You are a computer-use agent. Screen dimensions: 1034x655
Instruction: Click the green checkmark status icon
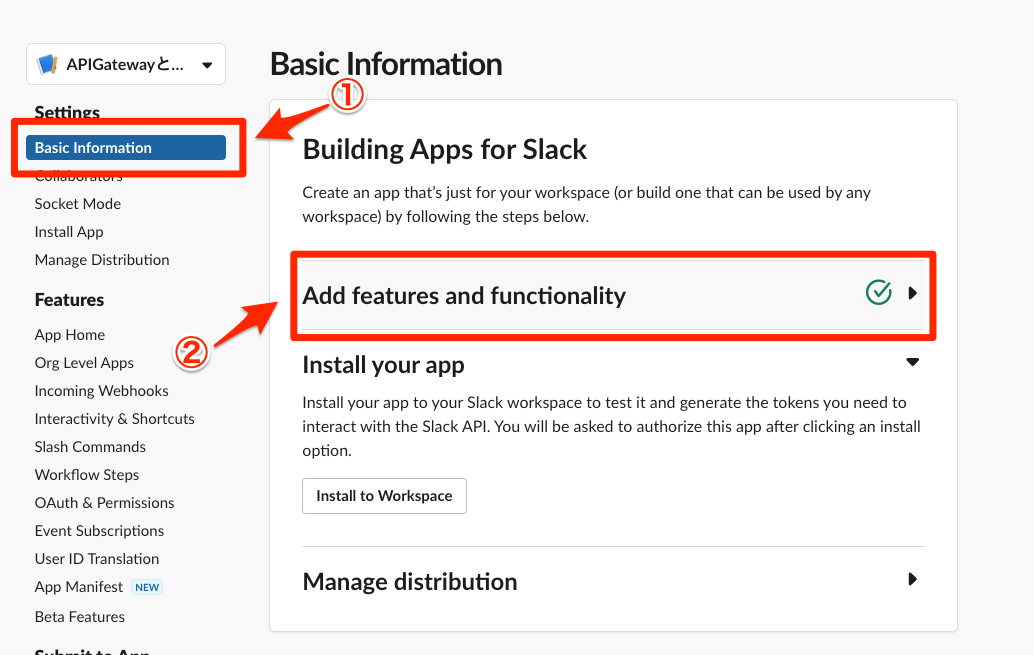pos(878,293)
